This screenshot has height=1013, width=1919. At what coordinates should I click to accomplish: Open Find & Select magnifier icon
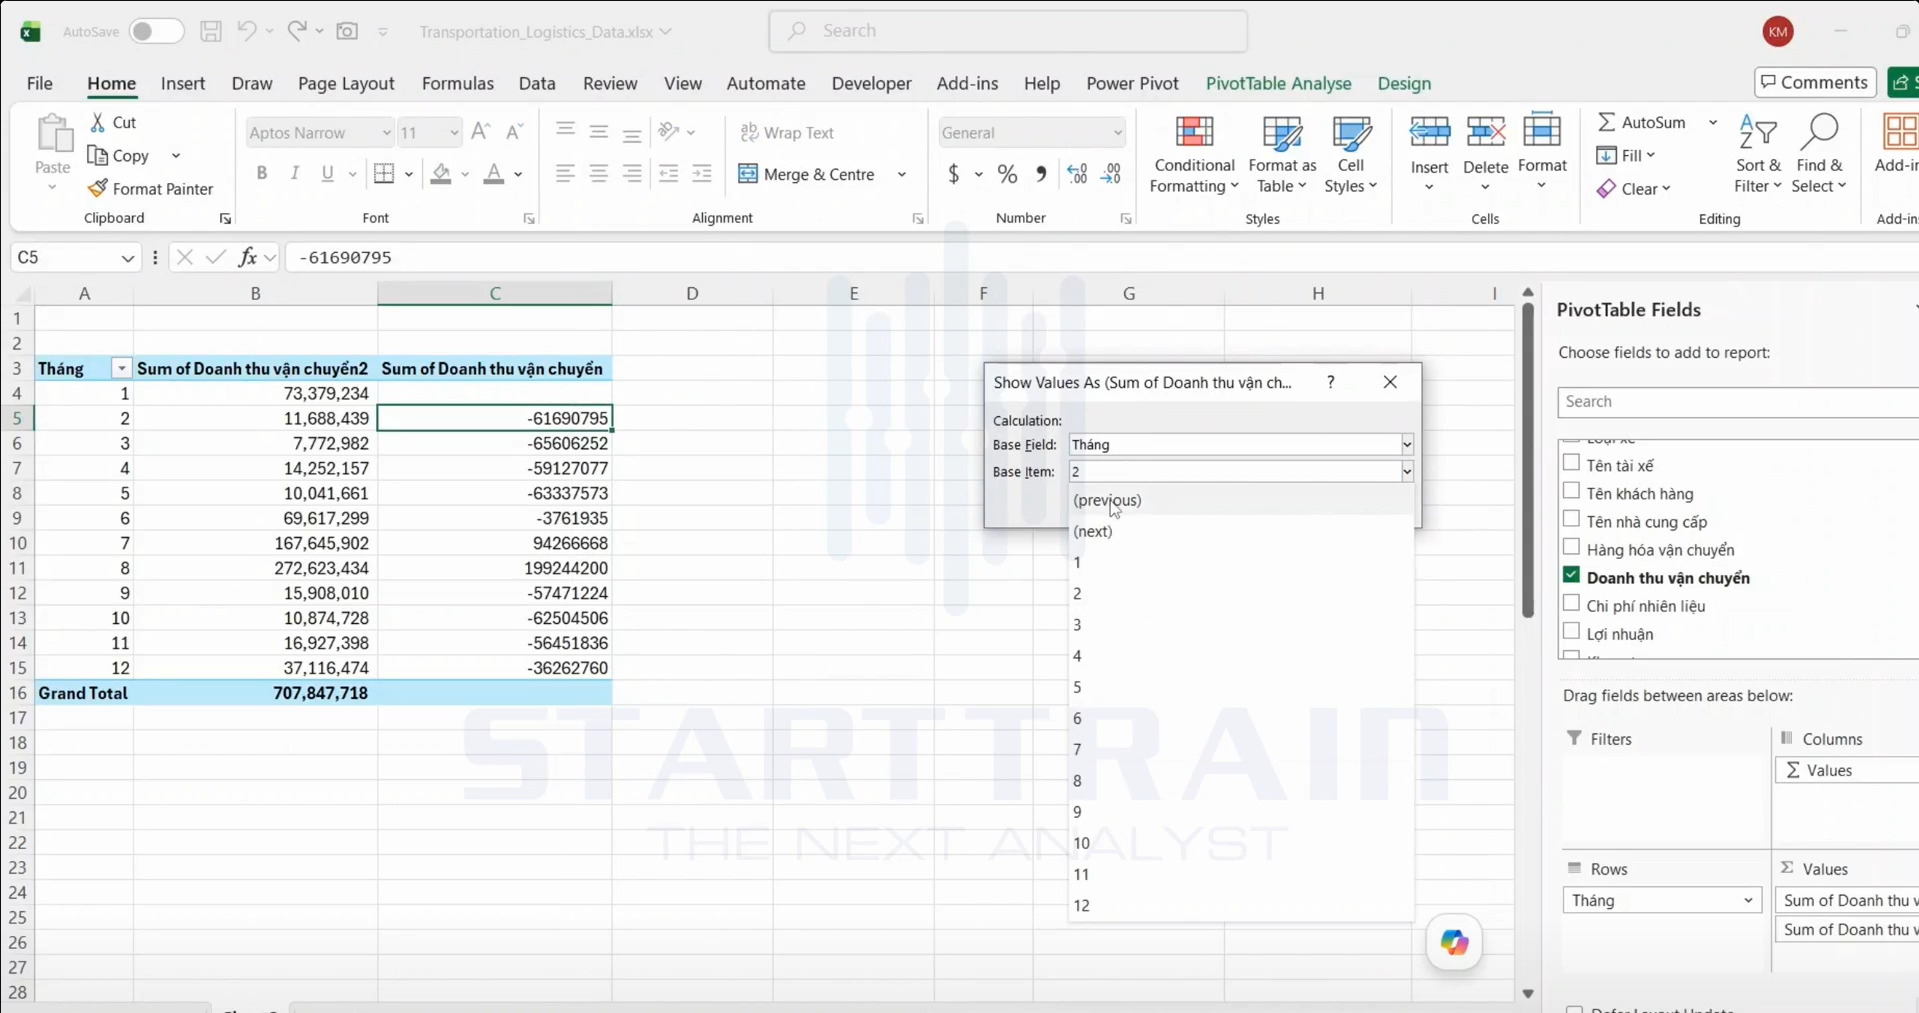[x=1819, y=133]
